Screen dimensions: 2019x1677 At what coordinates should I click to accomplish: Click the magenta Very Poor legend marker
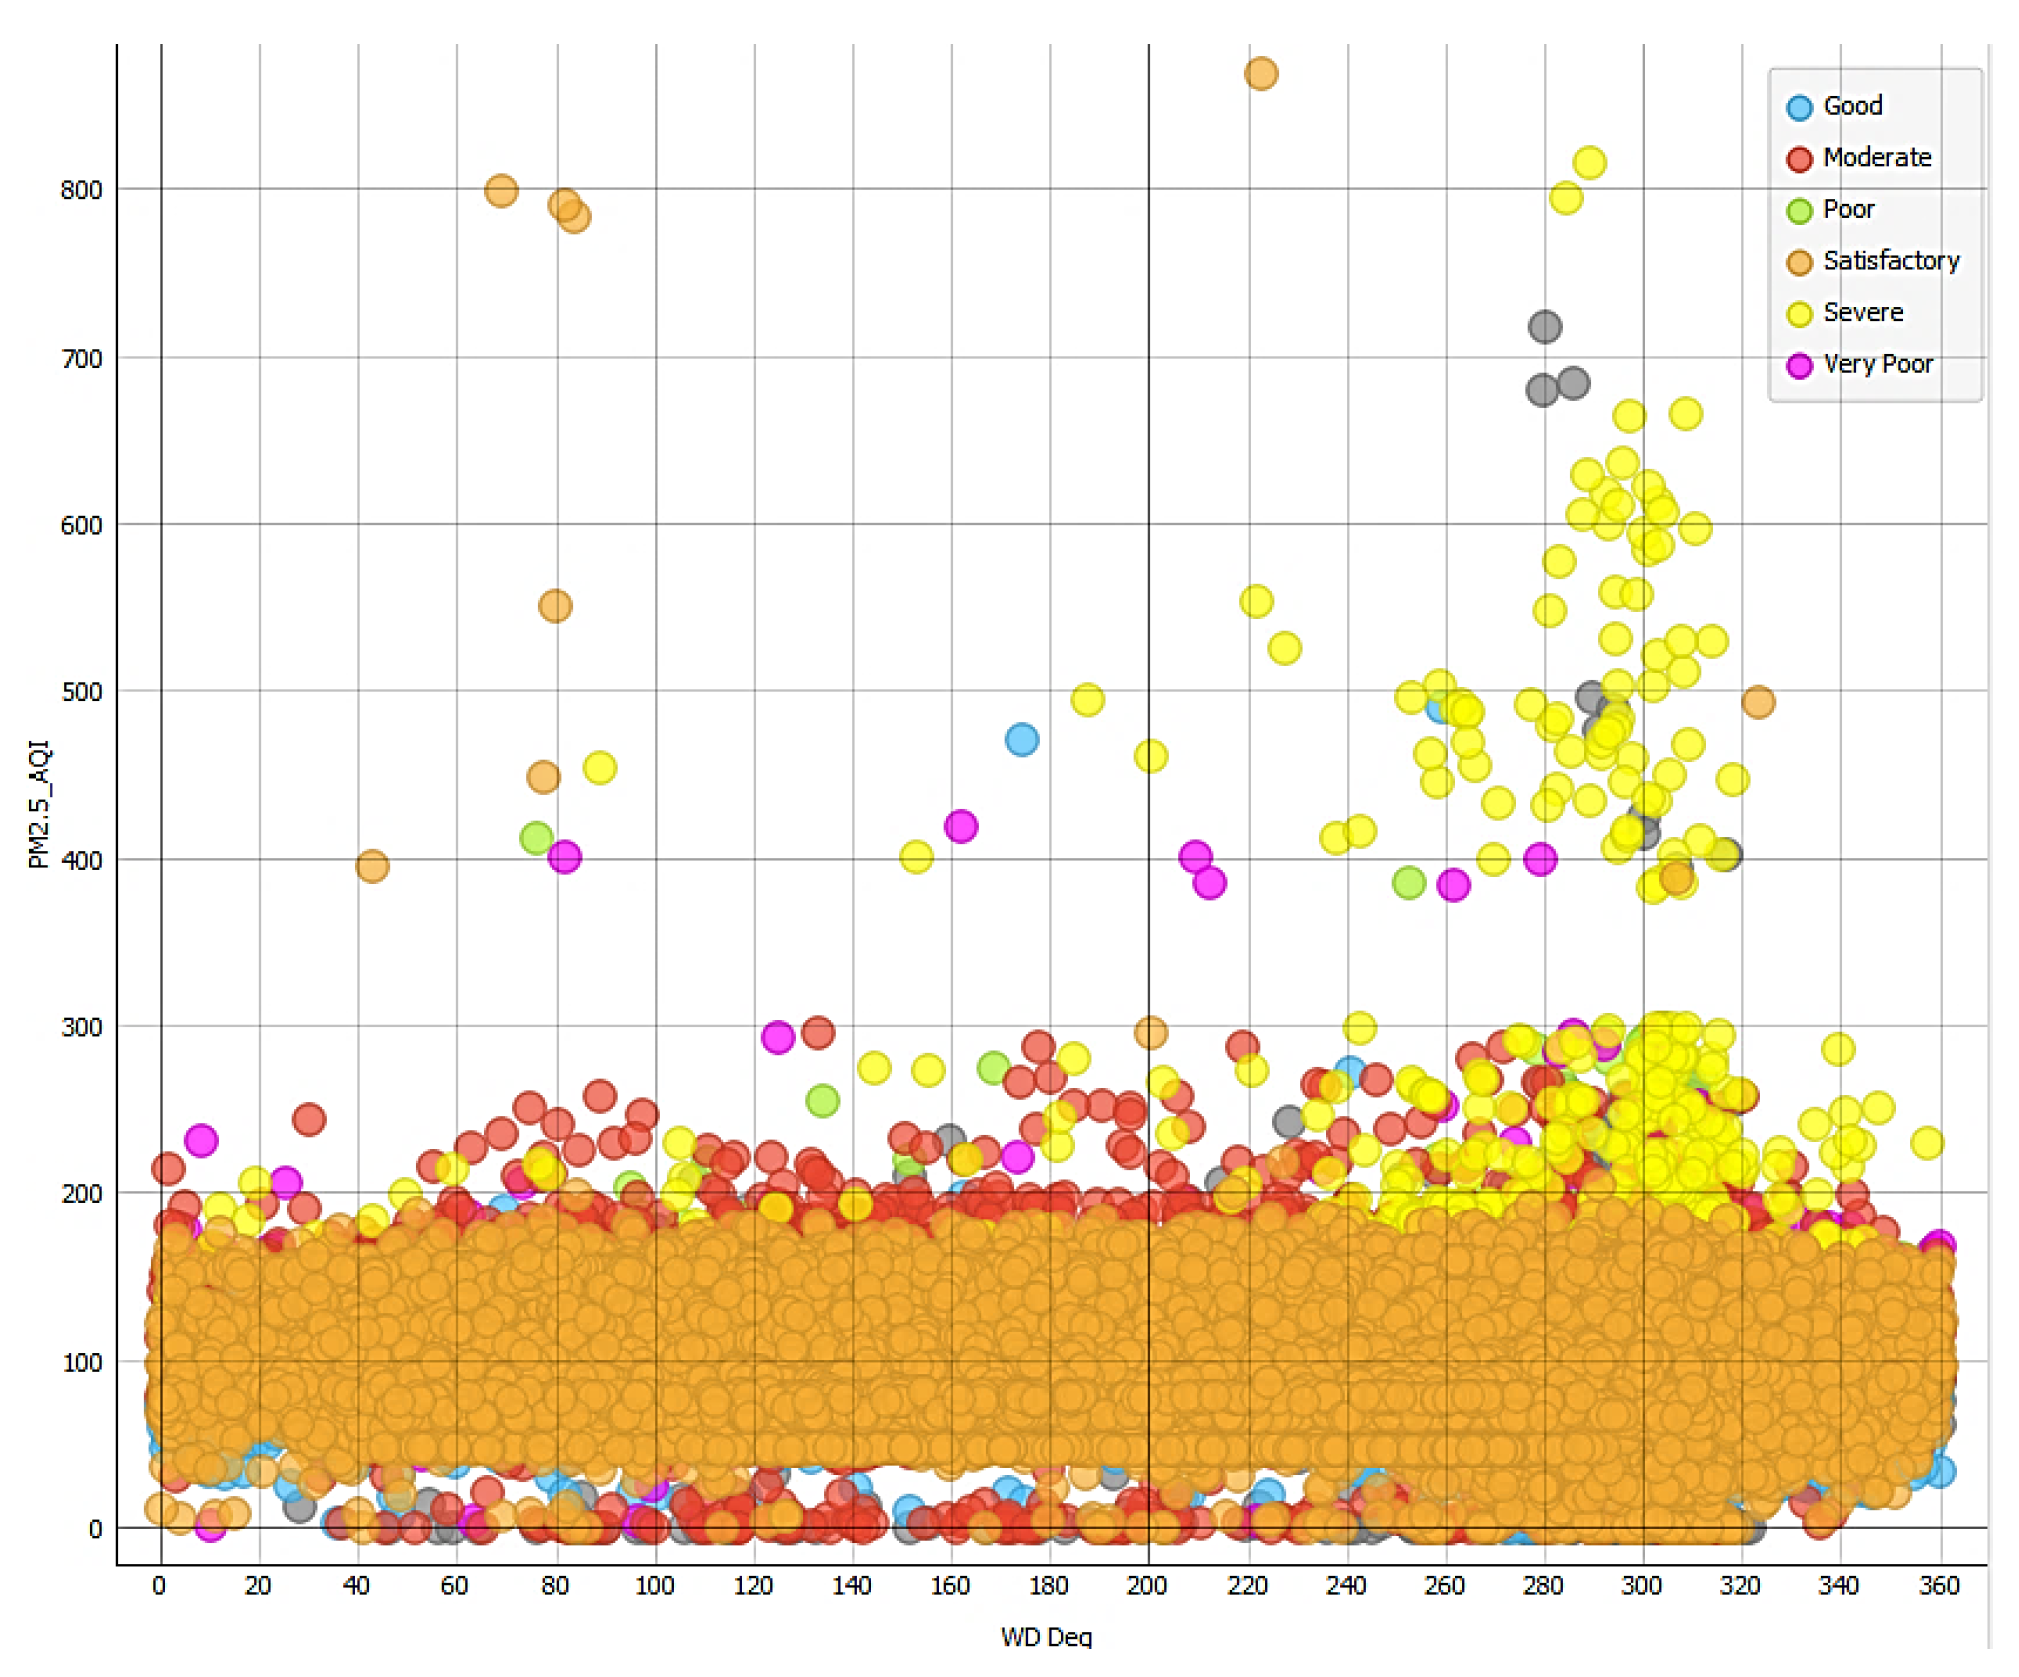pos(1798,366)
